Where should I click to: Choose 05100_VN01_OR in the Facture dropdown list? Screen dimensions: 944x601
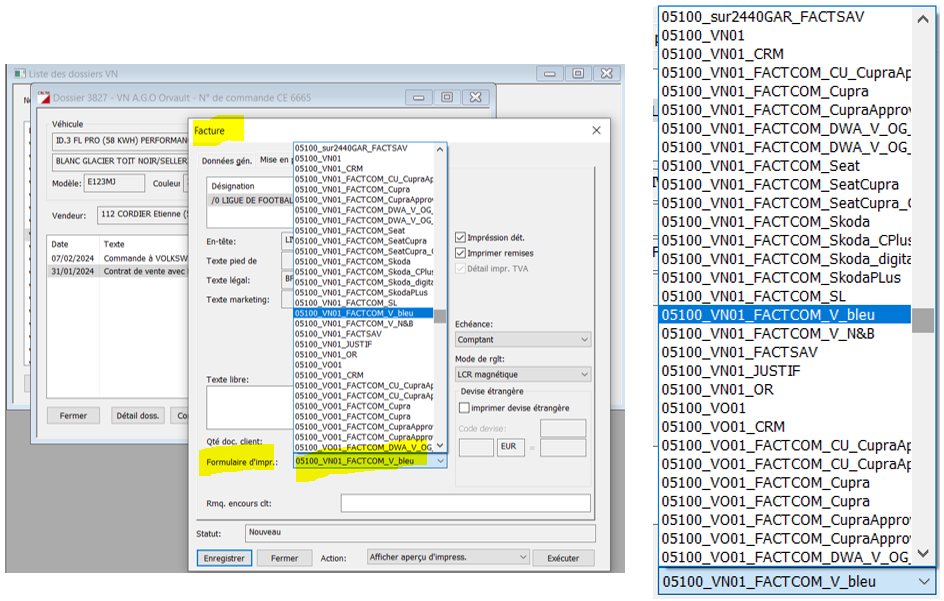[364, 355]
